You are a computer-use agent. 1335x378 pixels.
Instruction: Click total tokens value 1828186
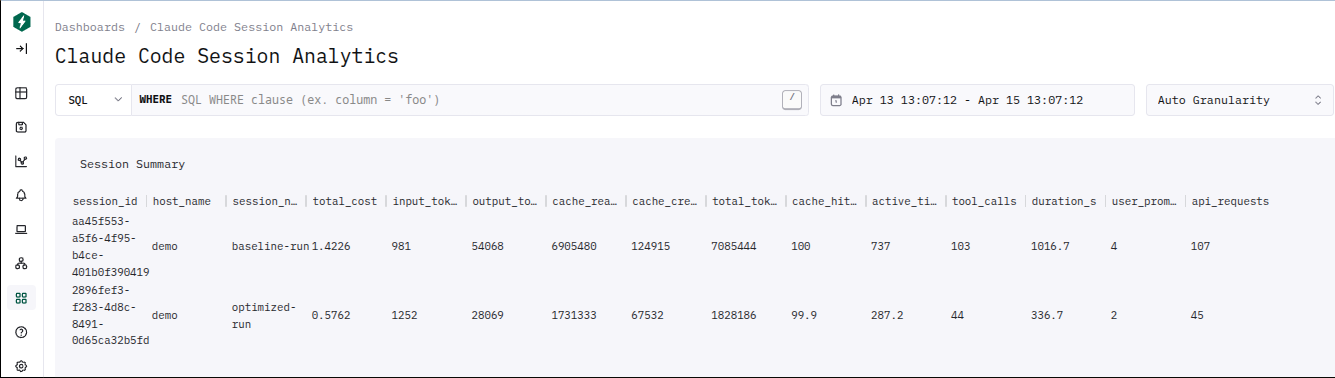[x=734, y=315]
